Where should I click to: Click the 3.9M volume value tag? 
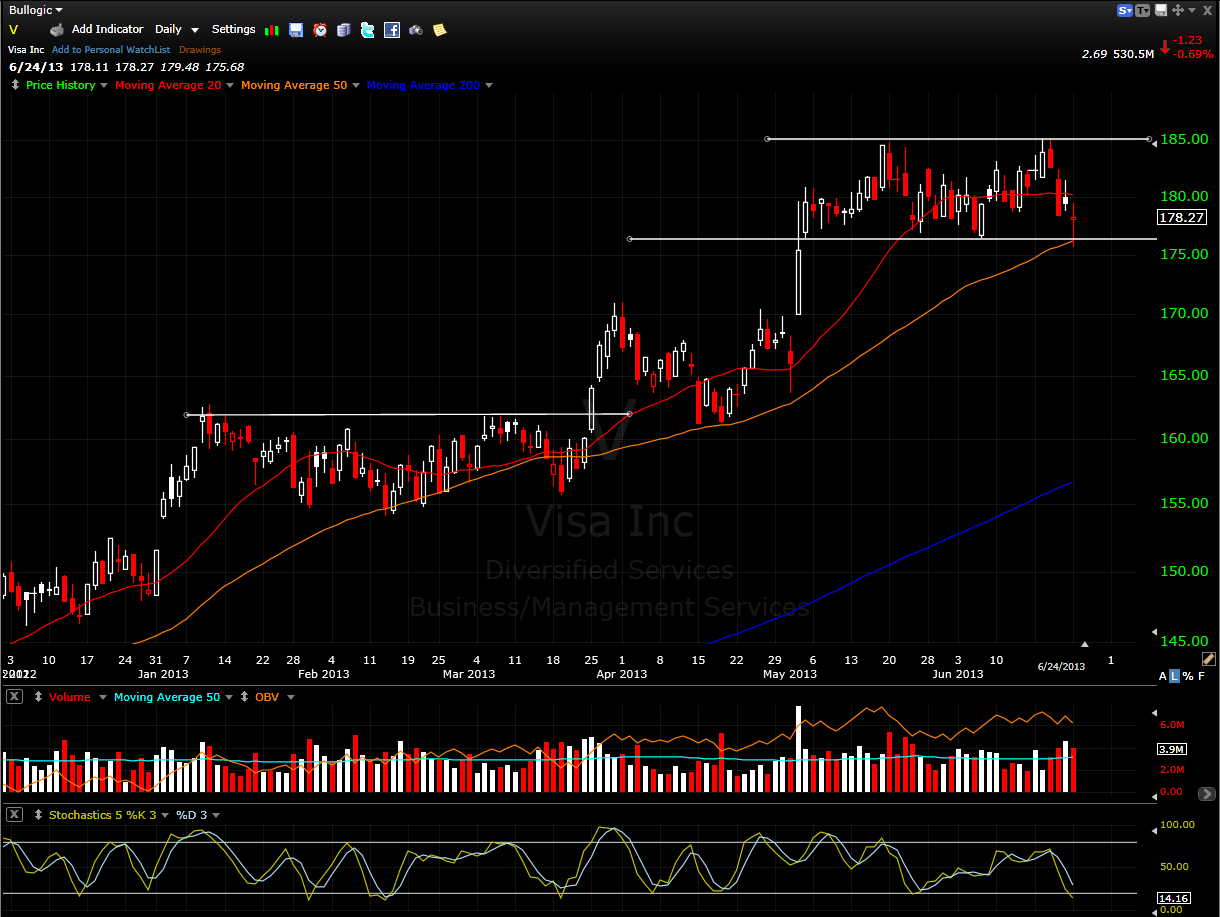pyautogui.click(x=1172, y=749)
